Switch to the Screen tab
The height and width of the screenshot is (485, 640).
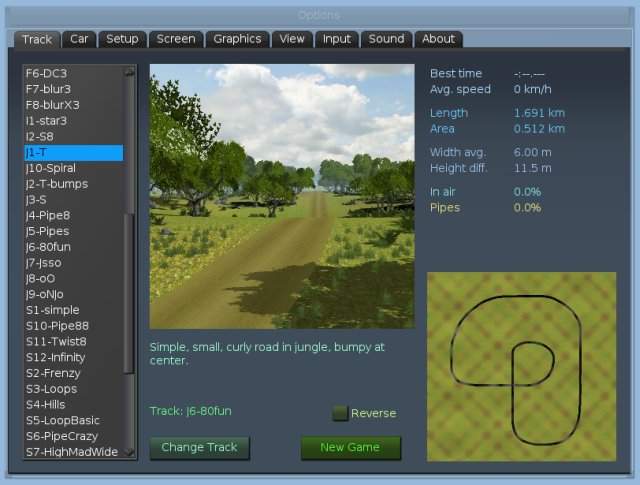(x=176, y=39)
